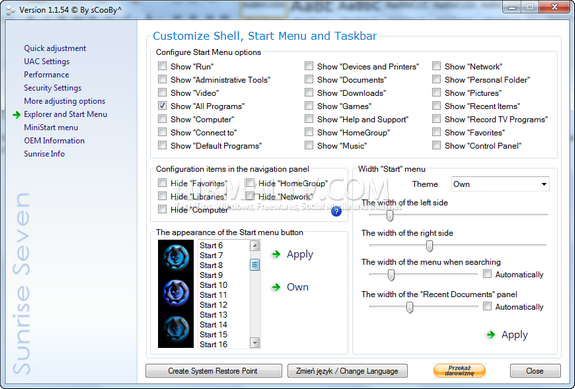Enable Show "Run" checkbox
The image size is (575, 389).
pos(162,66)
